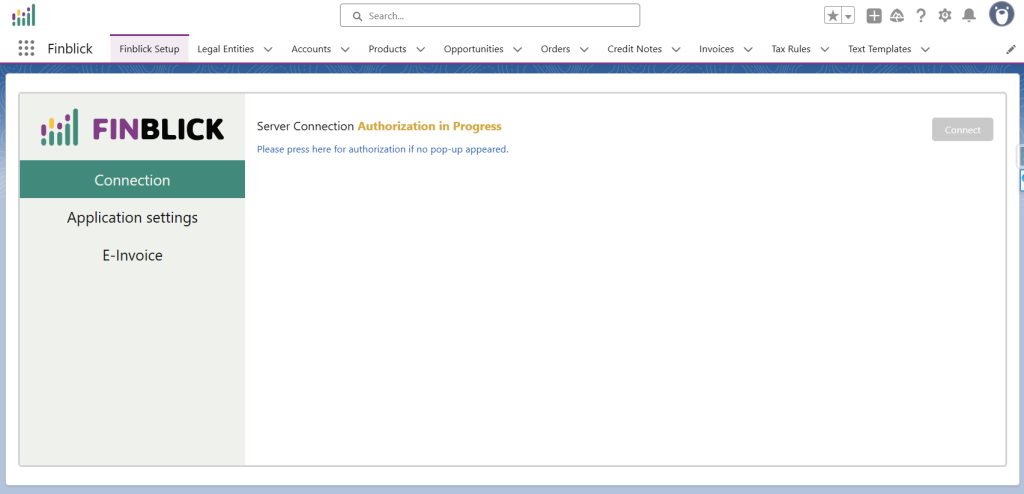The width and height of the screenshot is (1024, 494).
Task: Click the pencil icon to edit navigation
Action: click(x=1010, y=49)
